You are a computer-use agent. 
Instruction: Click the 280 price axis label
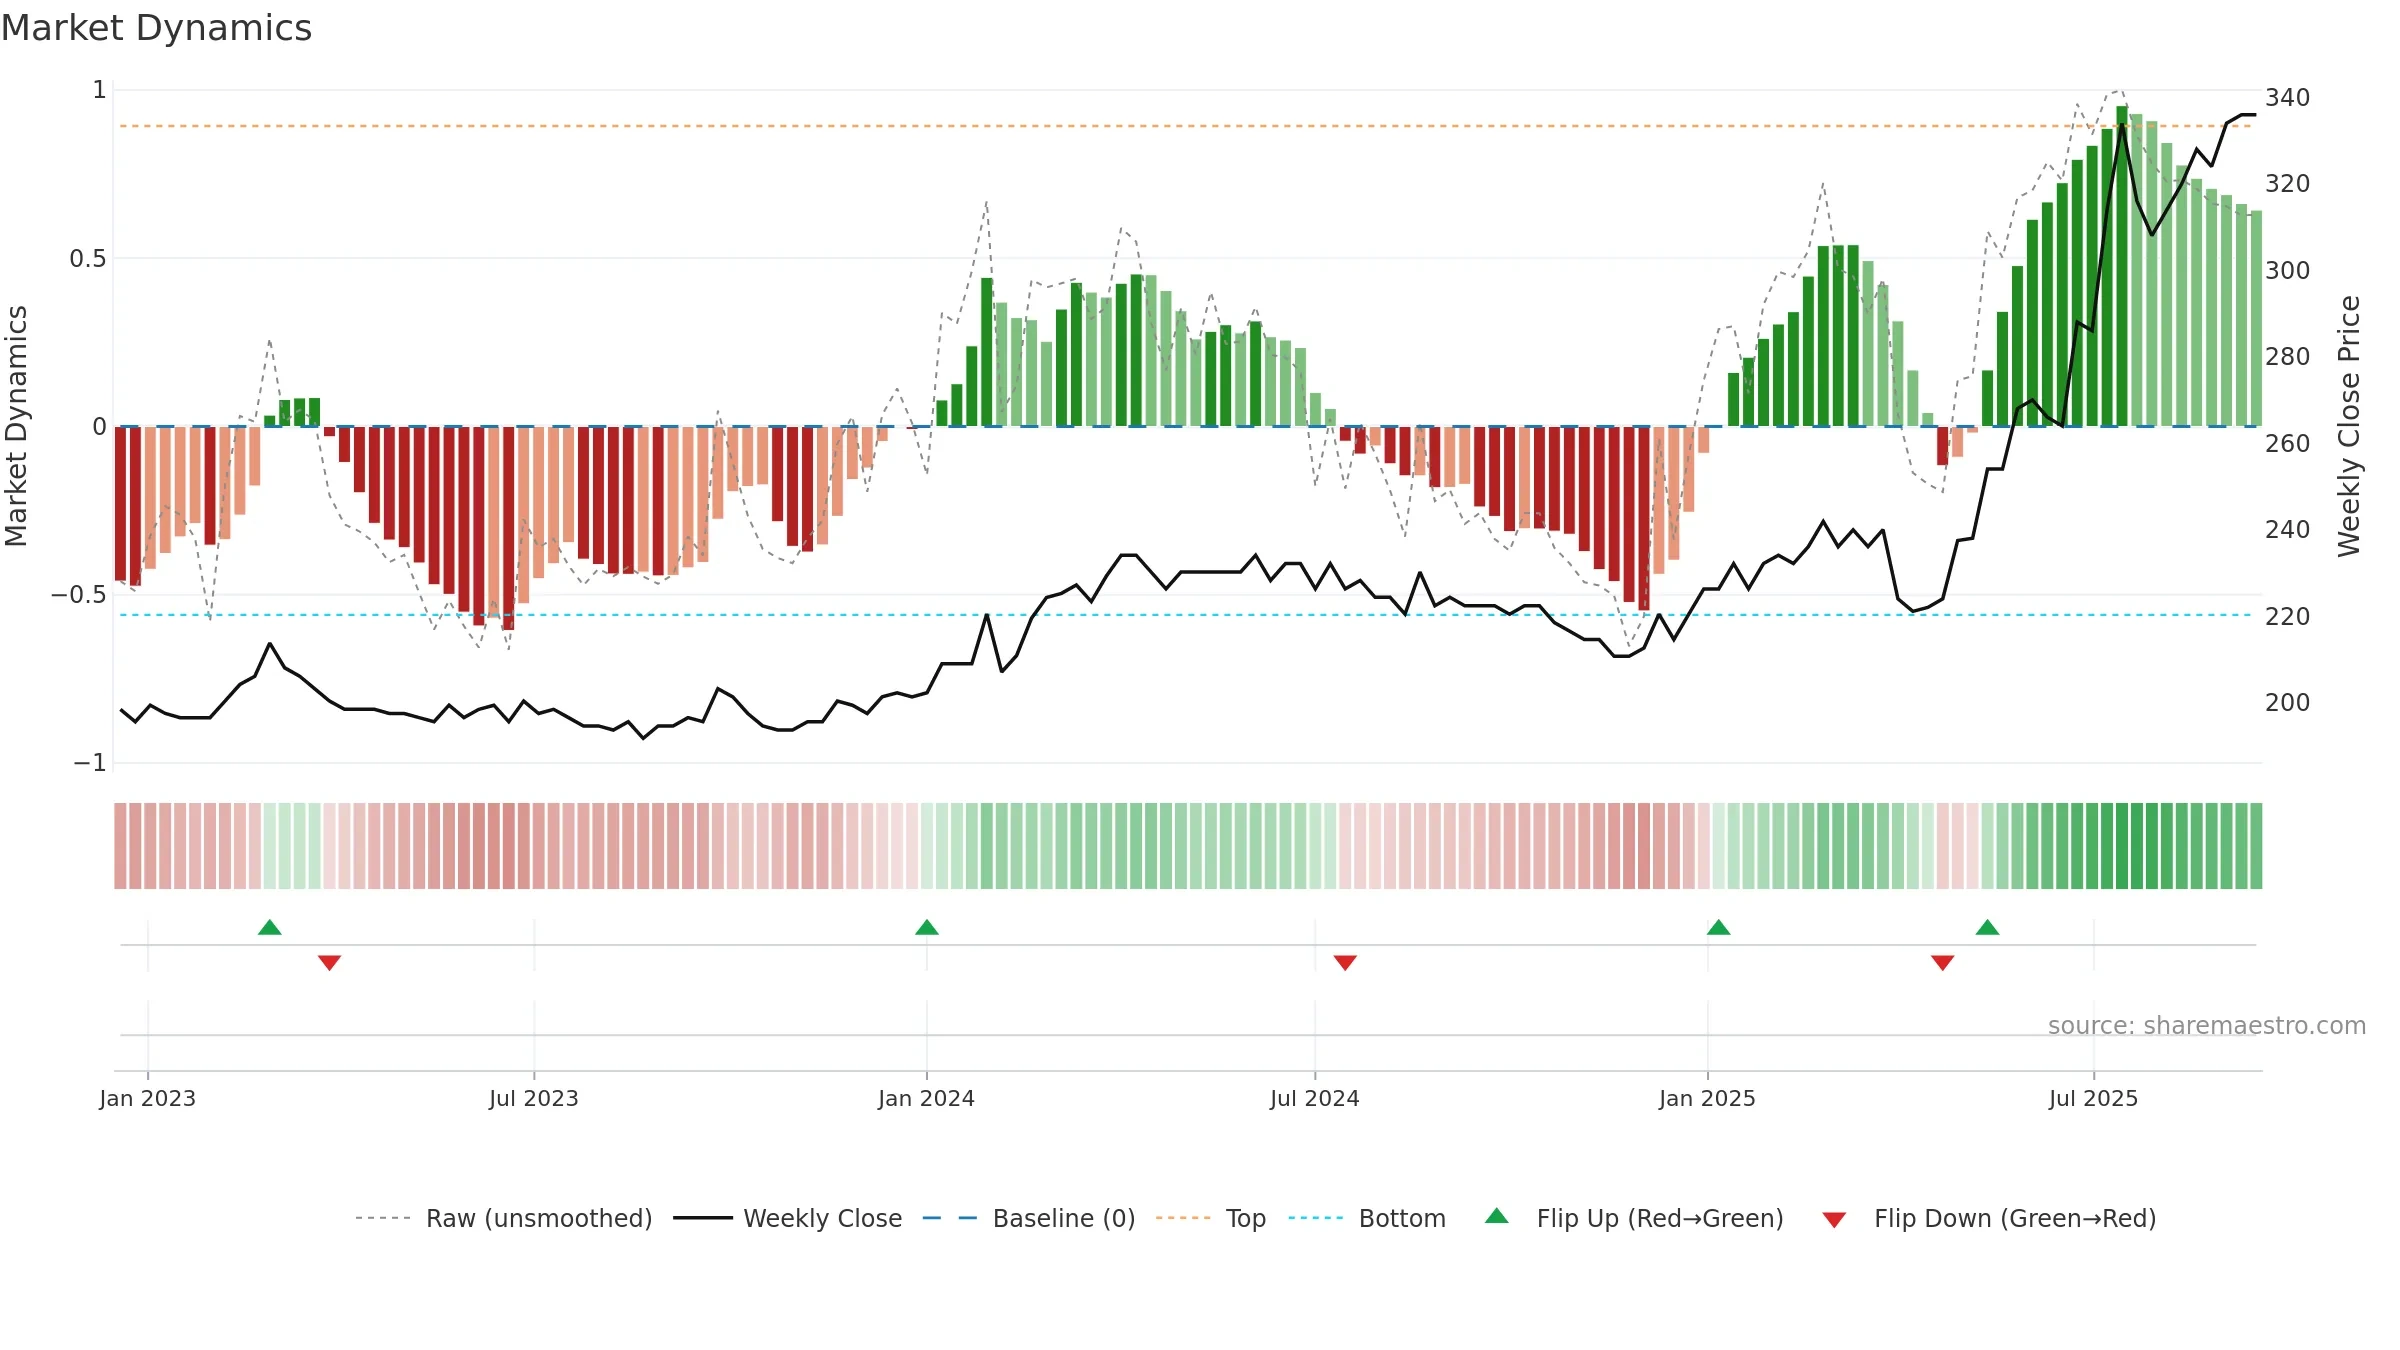point(2288,357)
